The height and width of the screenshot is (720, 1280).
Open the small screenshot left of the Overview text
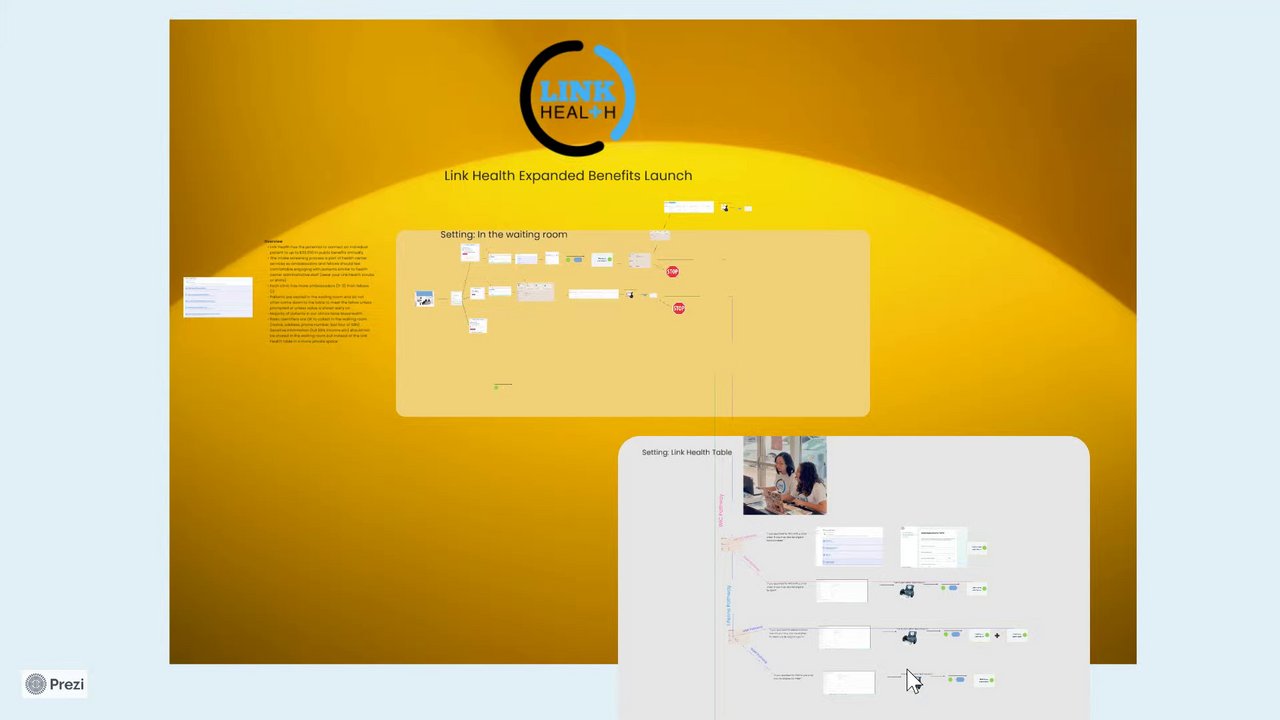click(x=218, y=297)
